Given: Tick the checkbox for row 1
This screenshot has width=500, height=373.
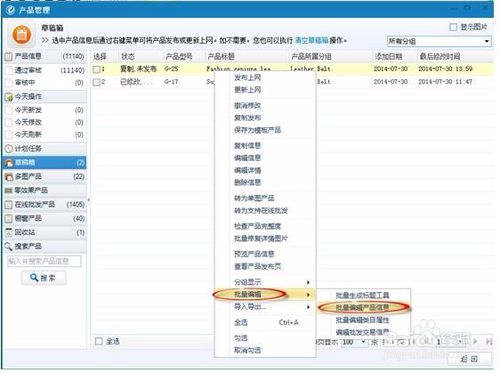Looking at the screenshot, I should tap(96, 69).
